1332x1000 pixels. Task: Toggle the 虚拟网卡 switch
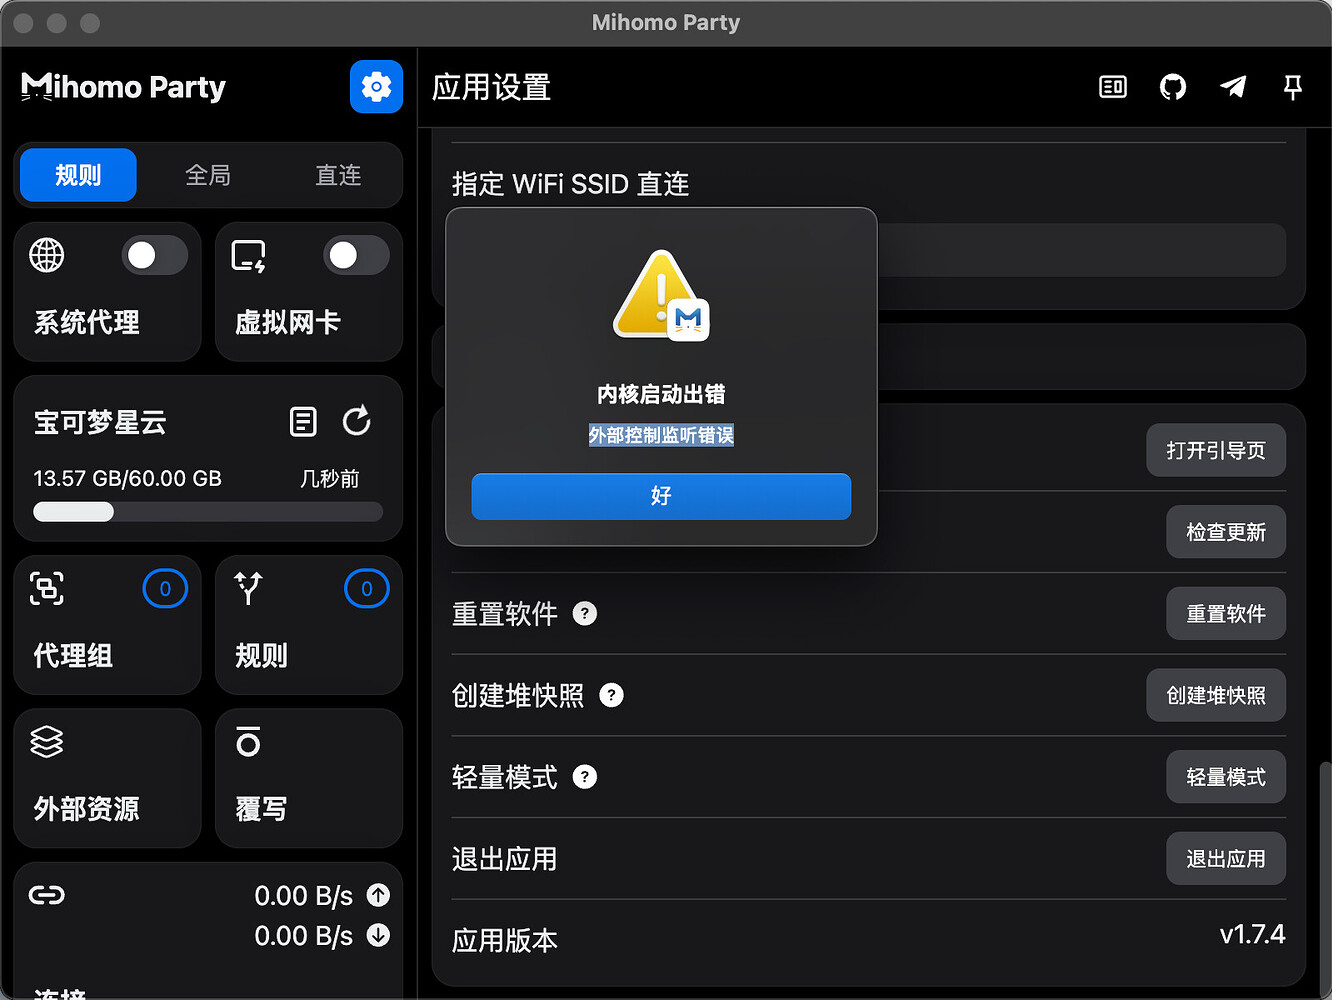tap(356, 255)
